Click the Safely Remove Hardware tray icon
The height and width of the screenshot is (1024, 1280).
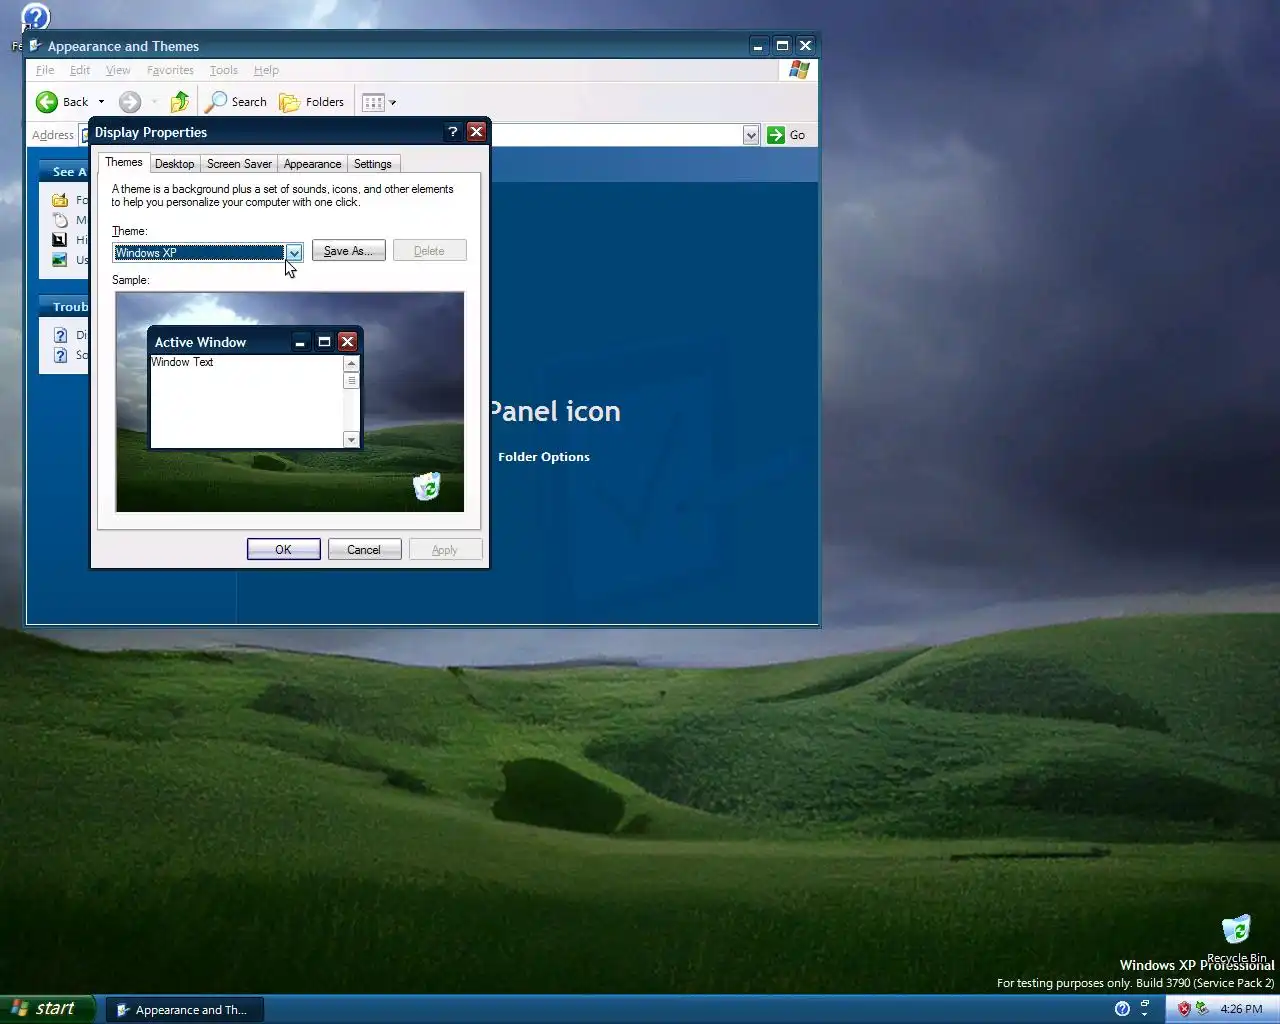coord(1203,1009)
